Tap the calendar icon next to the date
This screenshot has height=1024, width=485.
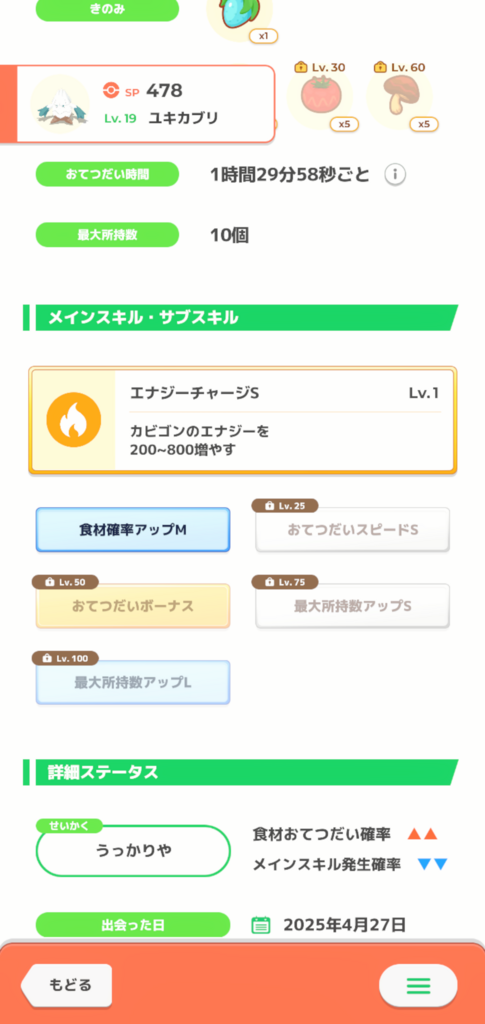pyautogui.click(x=261, y=925)
